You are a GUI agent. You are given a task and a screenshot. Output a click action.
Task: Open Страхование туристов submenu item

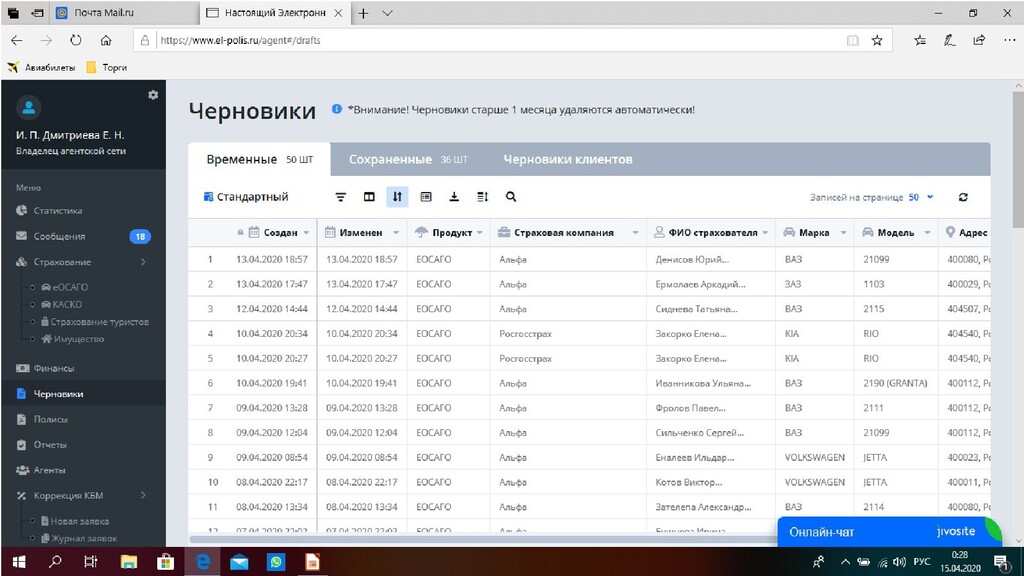(95, 321)
